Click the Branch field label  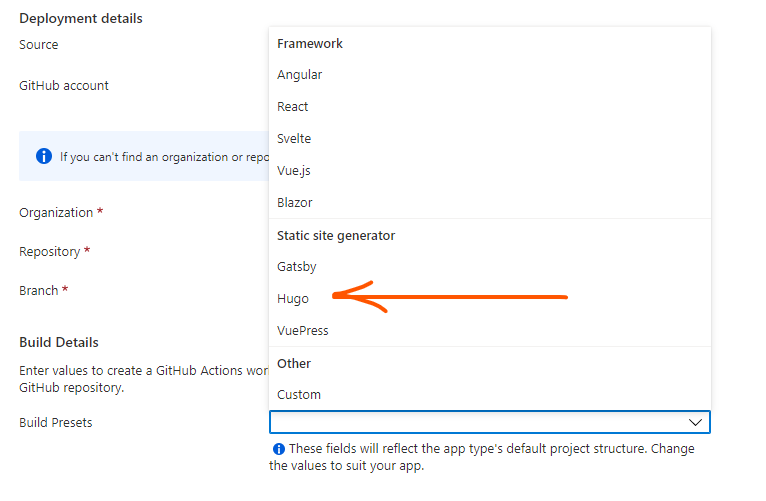coord(39,291)
